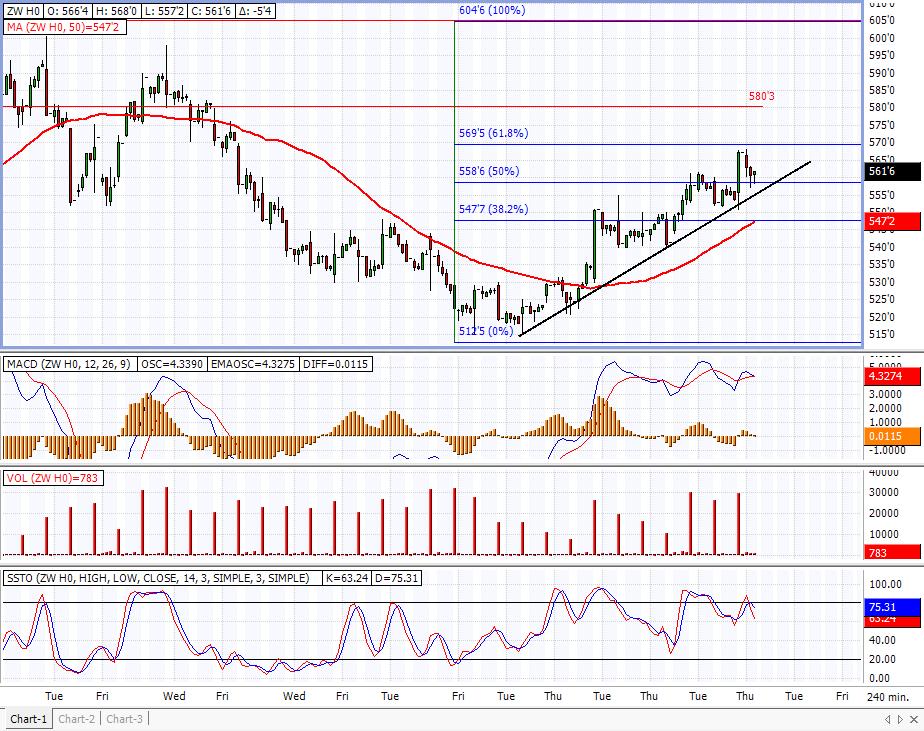Click the MACD indicator label
The image size is (924, 731).
[69, 364]
